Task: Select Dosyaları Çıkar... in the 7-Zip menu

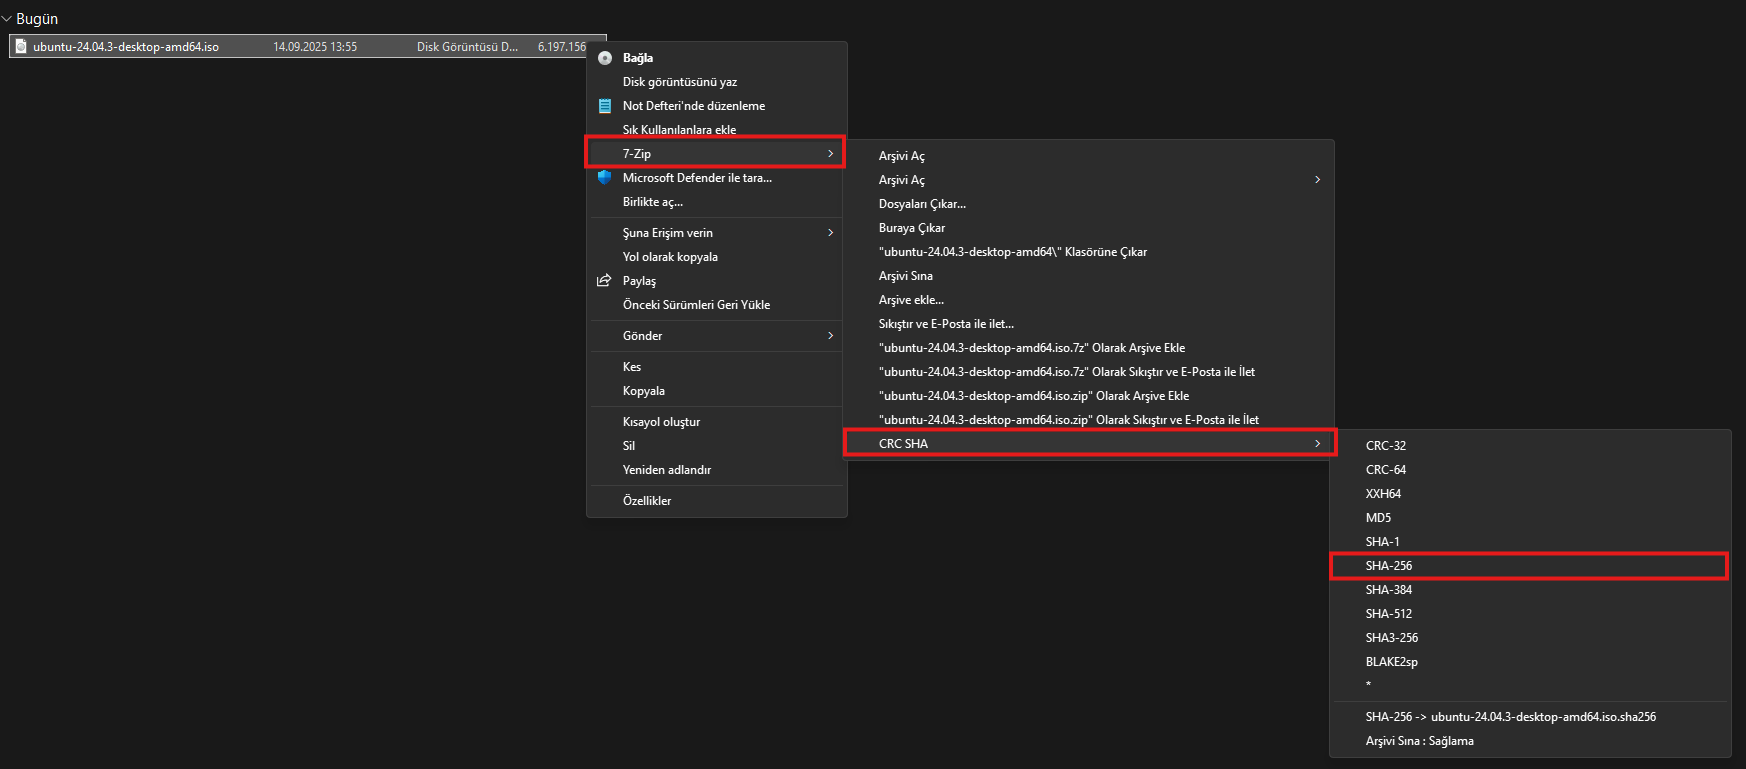Action: [x=1089, y=204]
